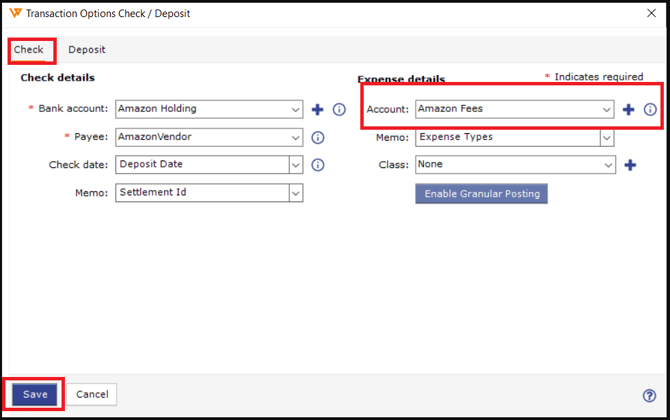Click the info icon beside Payee field
Image resolution: width=670 pixels, height=420 pixels.
click(x=318, y=138)
